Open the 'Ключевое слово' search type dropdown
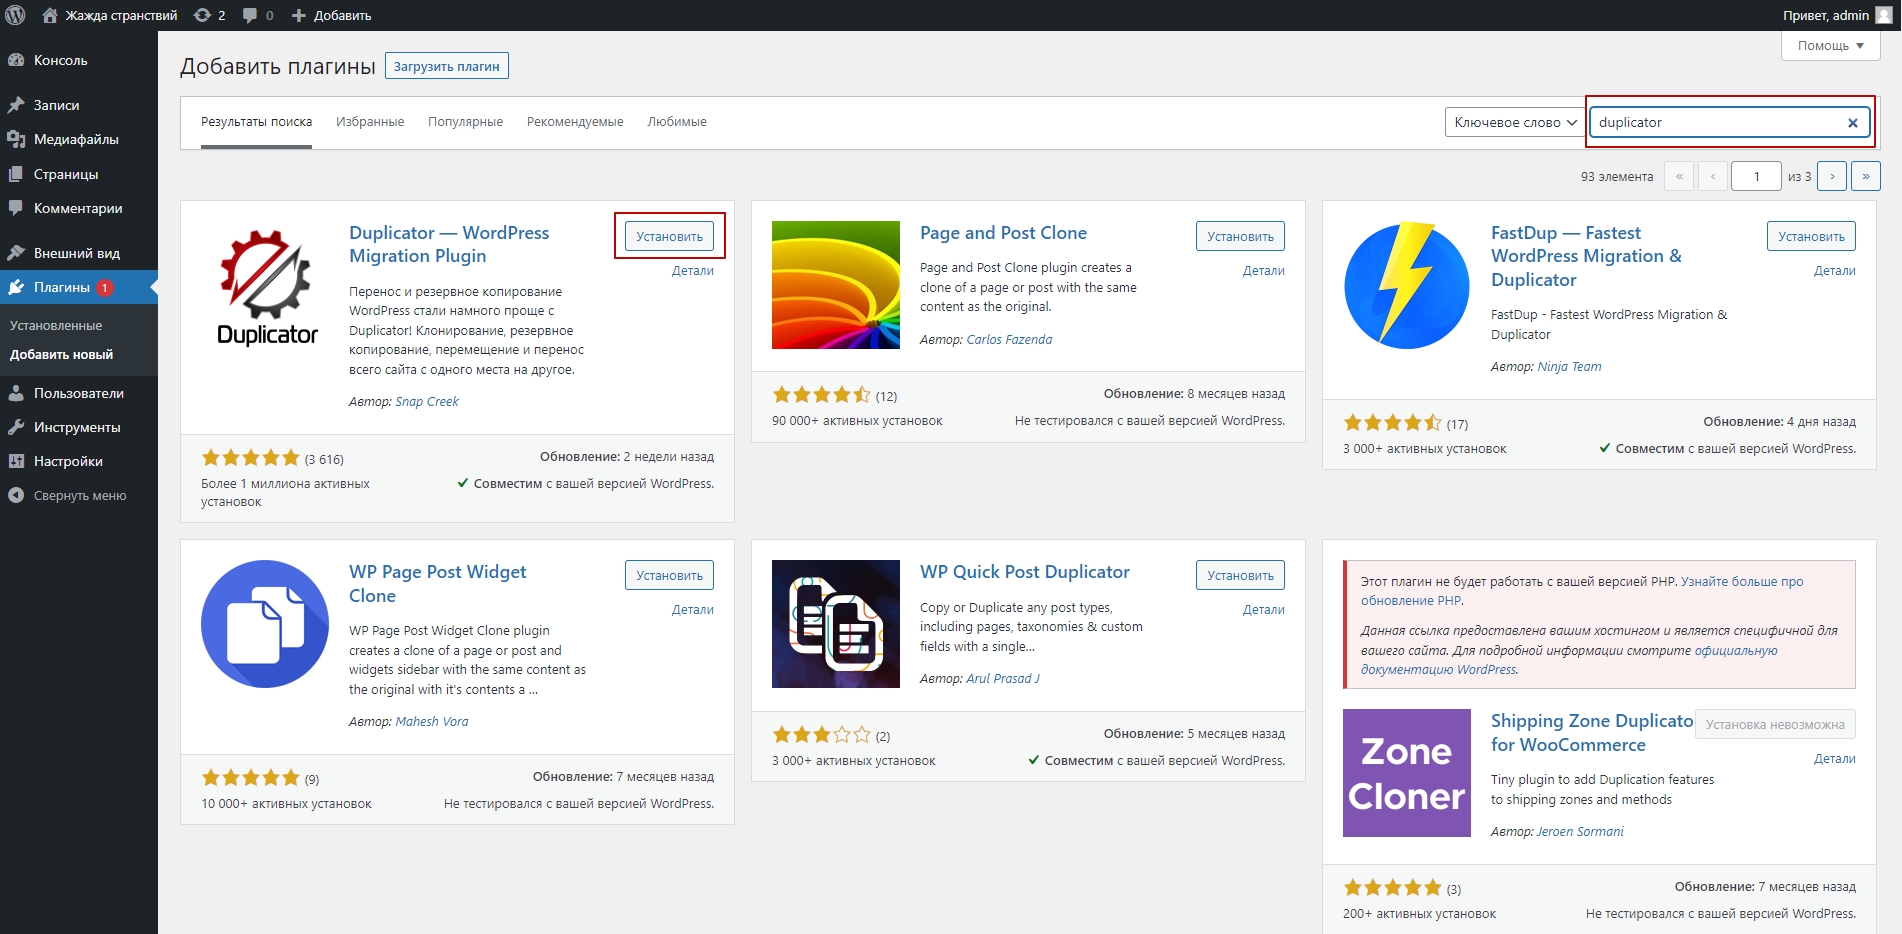1902x934 pixels. (x=1514, y=122)
